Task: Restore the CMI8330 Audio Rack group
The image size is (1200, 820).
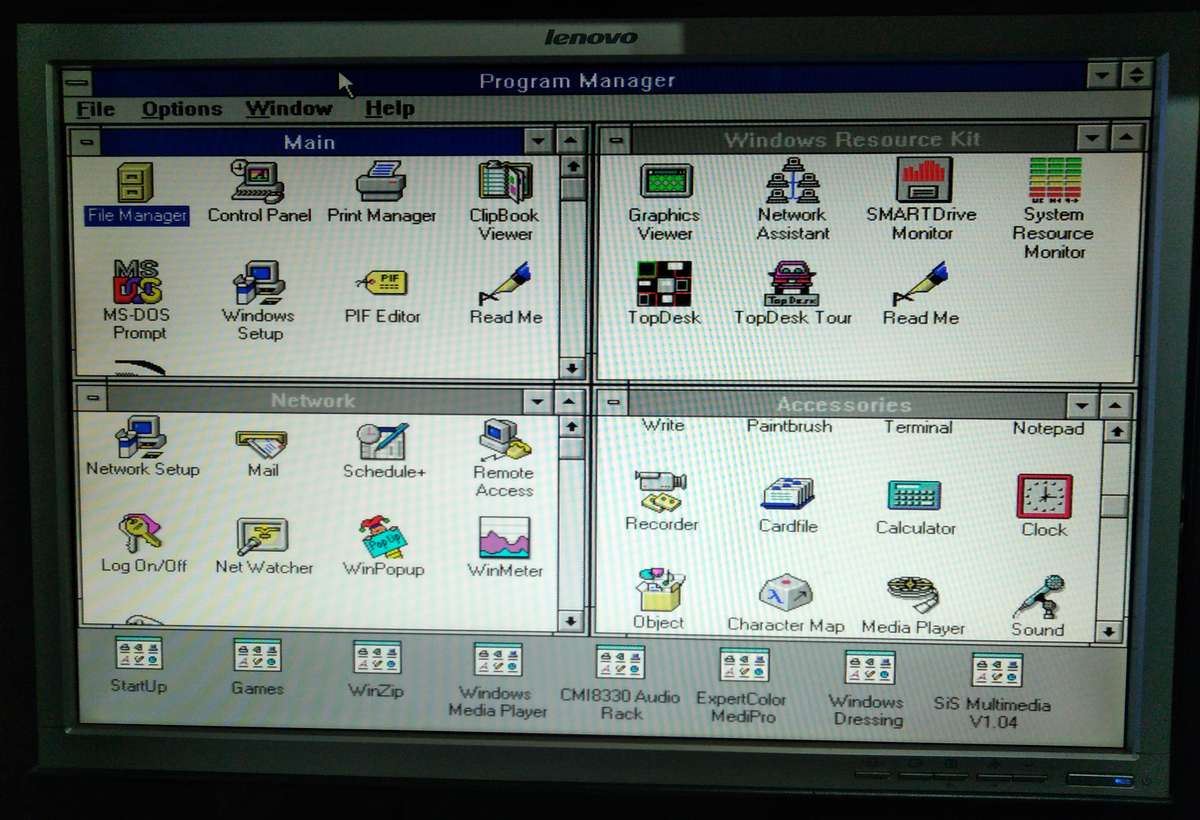Action: click(x=620, y=662)
